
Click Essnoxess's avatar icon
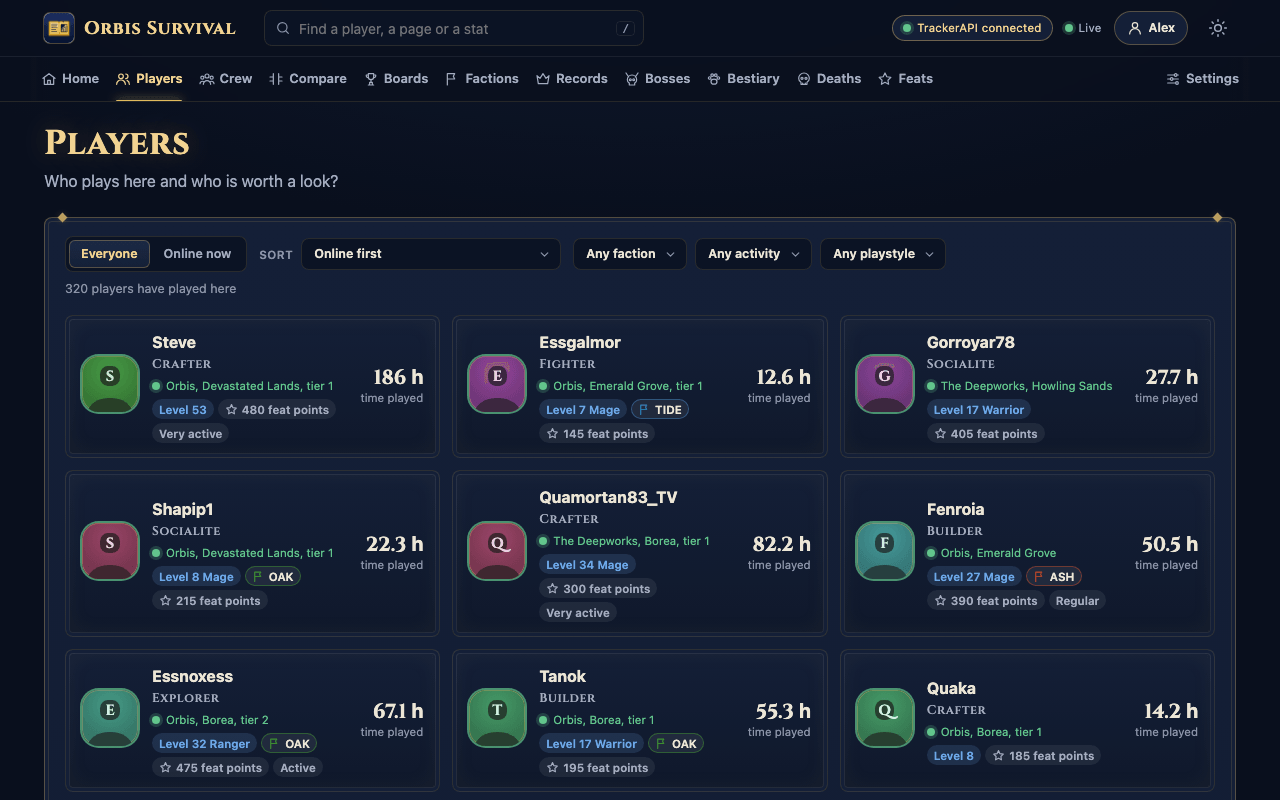[x=110, y=718]
